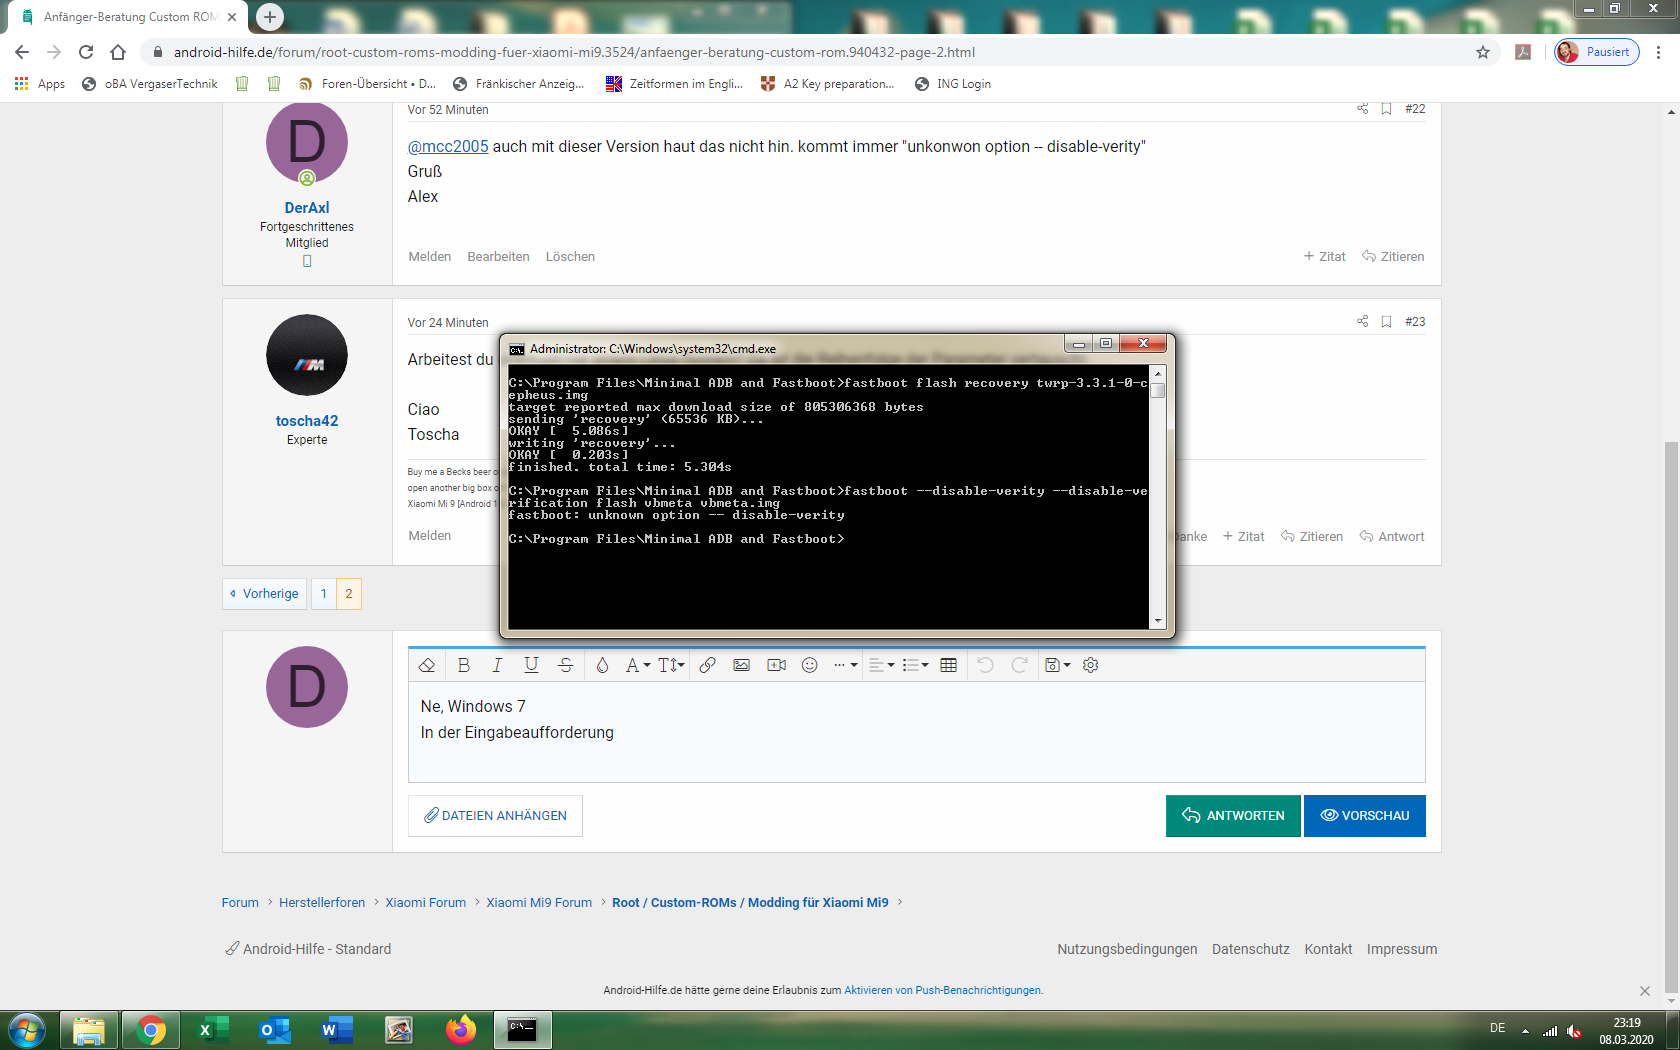Open page 1 of the thread
1680x1050 pixels.
[324, 594]
